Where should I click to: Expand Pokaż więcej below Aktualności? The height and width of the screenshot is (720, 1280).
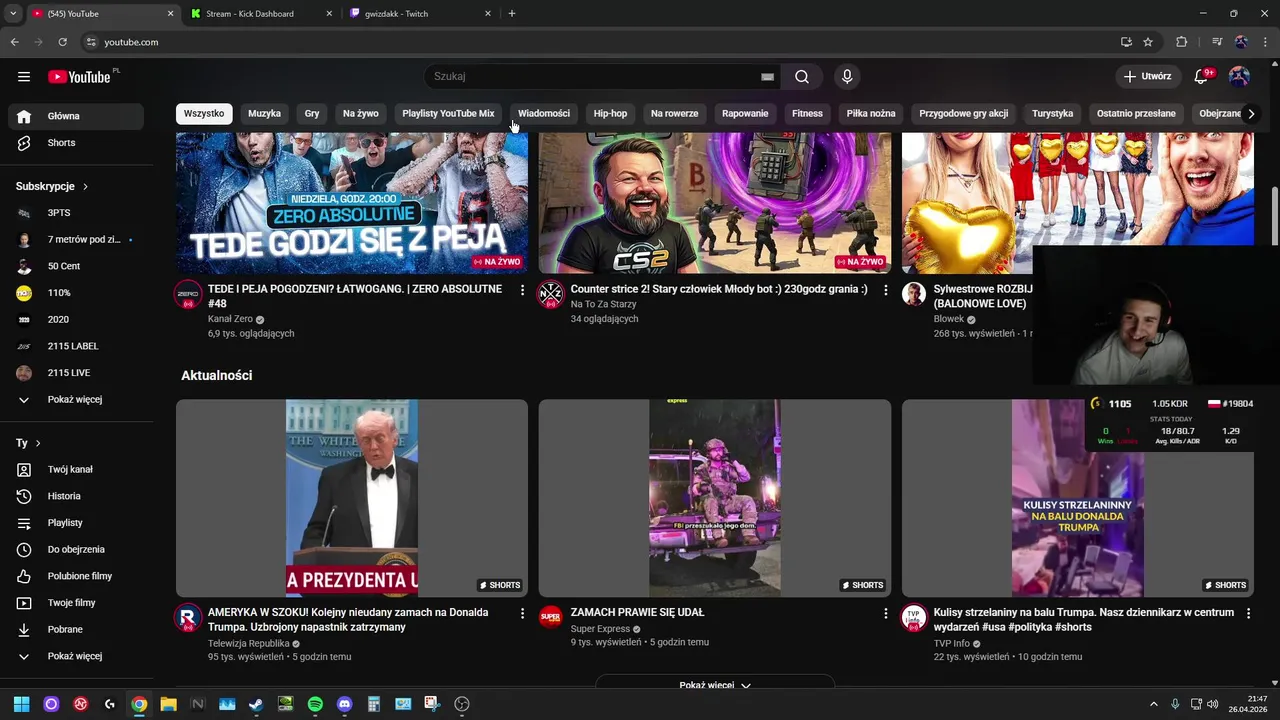pyautogui.click(x=714, y=685)
